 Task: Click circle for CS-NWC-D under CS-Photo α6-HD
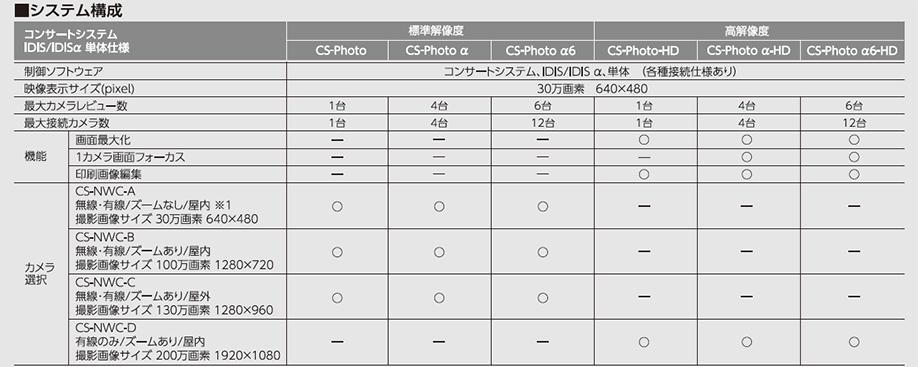(x=854, y=342)
